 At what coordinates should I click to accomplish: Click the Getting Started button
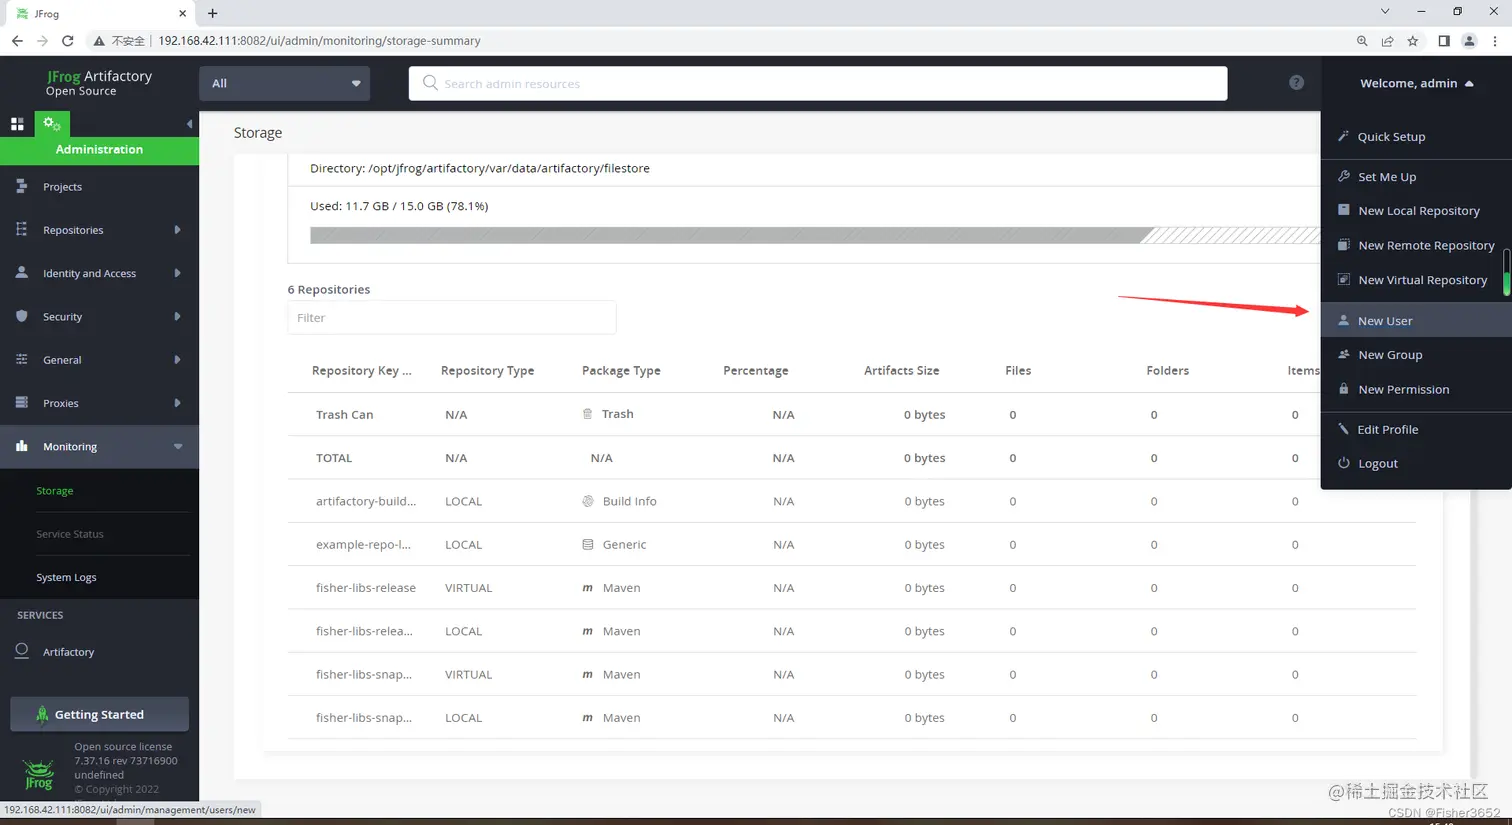[x=99, y=714]
